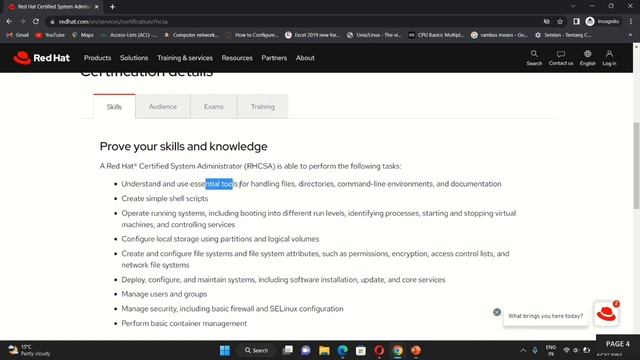Expand the Products menu
The width and height of the screenshot is (640, 360).
point(98,58)
